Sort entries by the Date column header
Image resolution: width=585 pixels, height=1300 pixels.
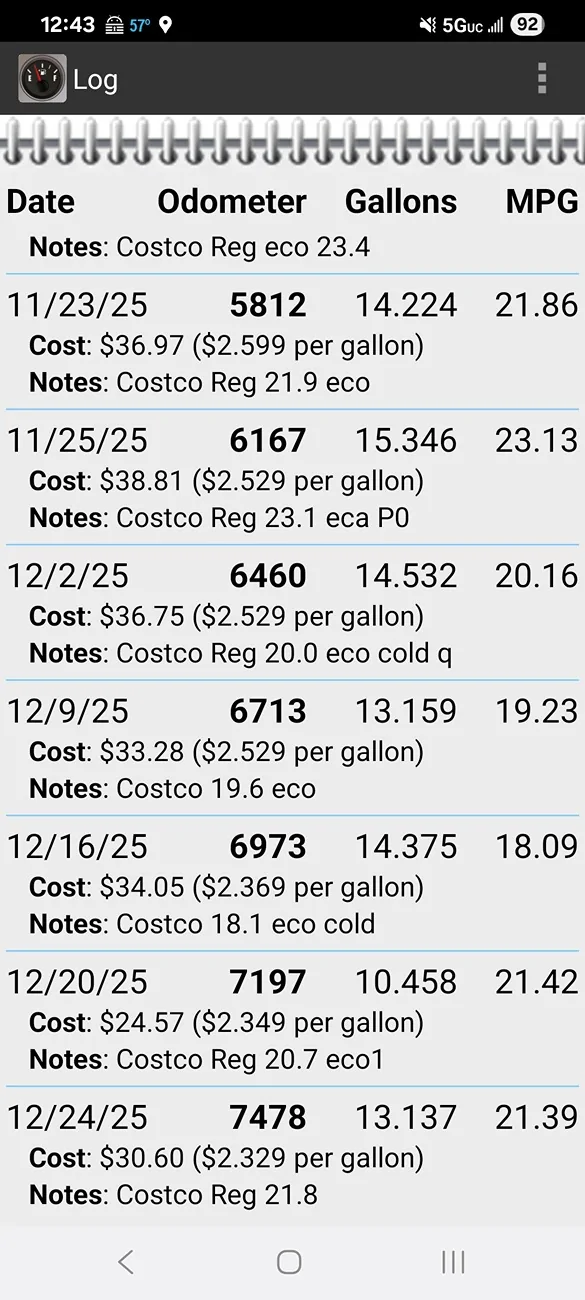coord(40,202)
